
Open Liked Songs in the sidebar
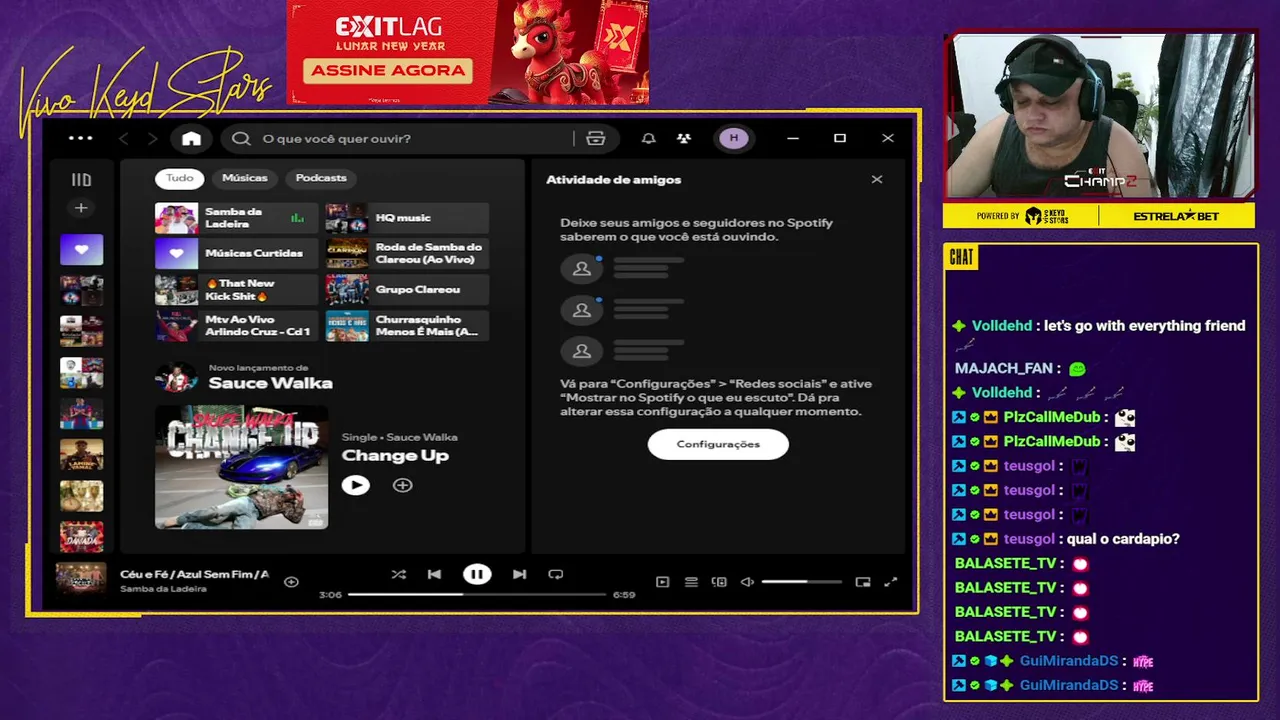81,250
